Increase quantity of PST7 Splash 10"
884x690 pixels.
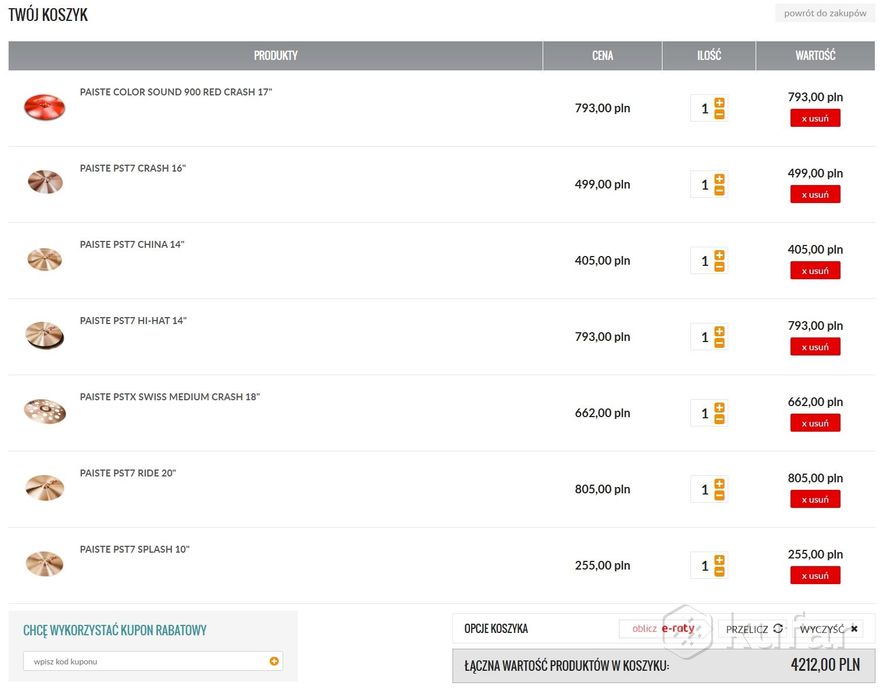click(719, 559)
